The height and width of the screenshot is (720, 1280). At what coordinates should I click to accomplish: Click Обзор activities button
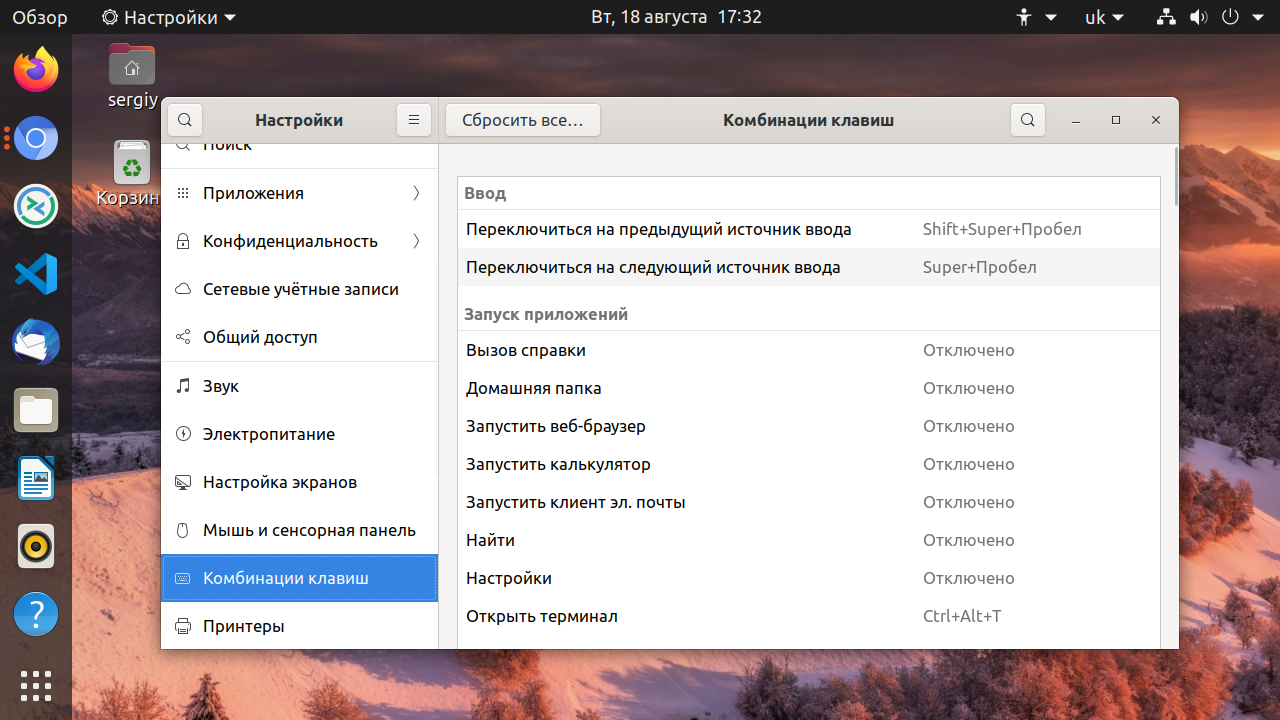click(x=39, y=17)
